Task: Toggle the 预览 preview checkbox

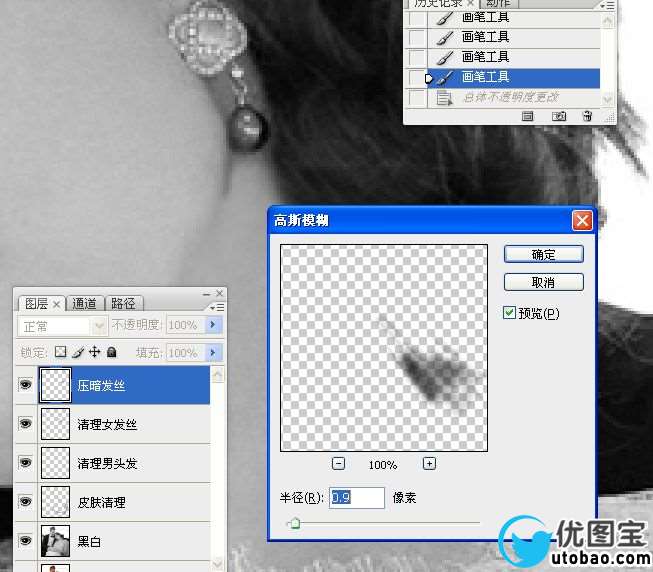Action: click(509, 313)
